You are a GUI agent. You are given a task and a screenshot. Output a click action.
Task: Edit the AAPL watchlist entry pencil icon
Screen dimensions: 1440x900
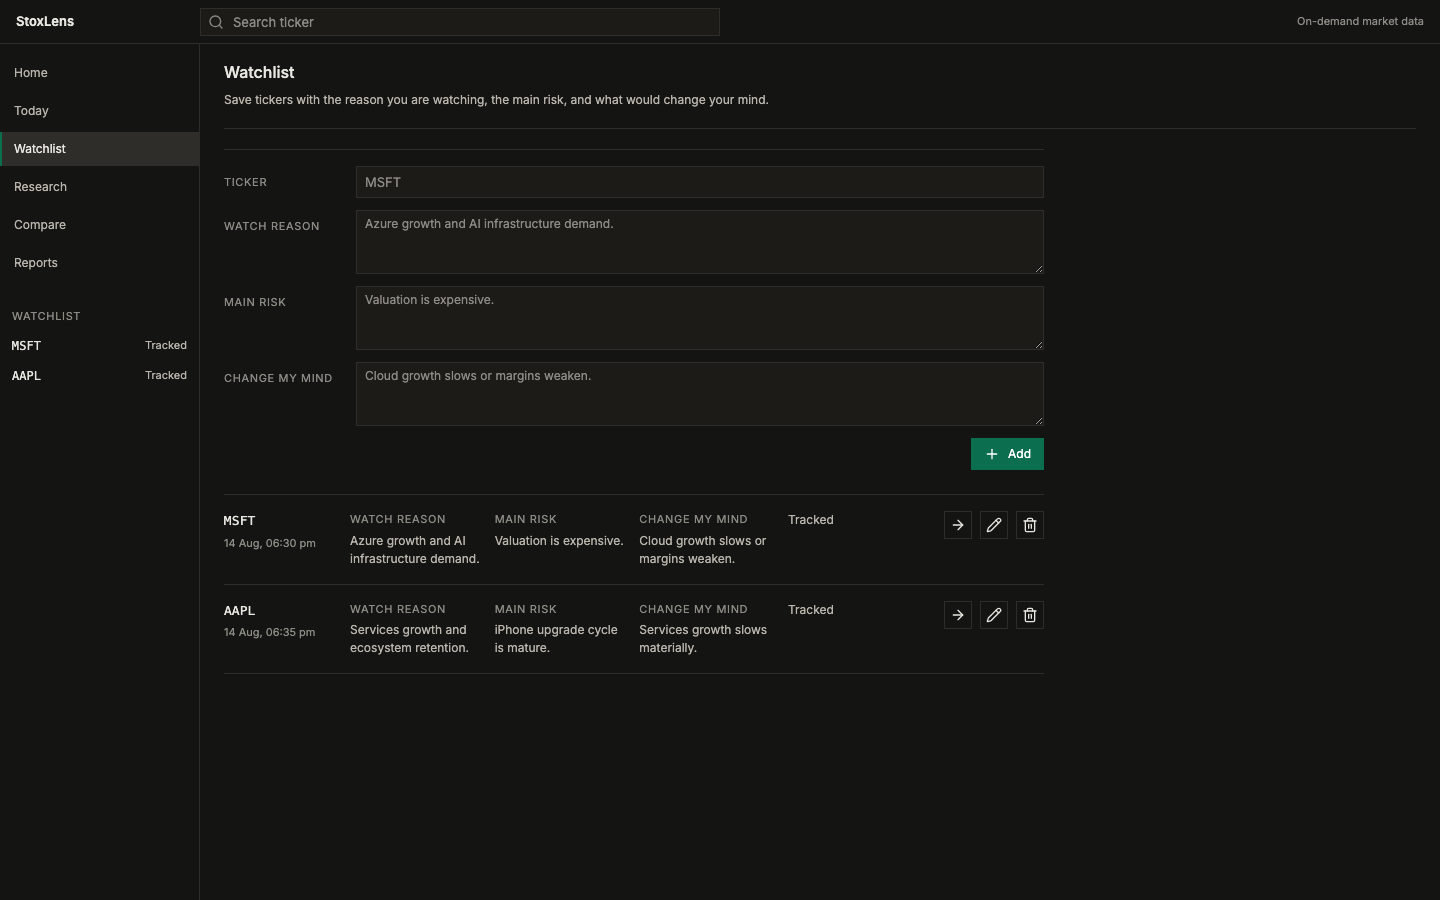point(994,615)
